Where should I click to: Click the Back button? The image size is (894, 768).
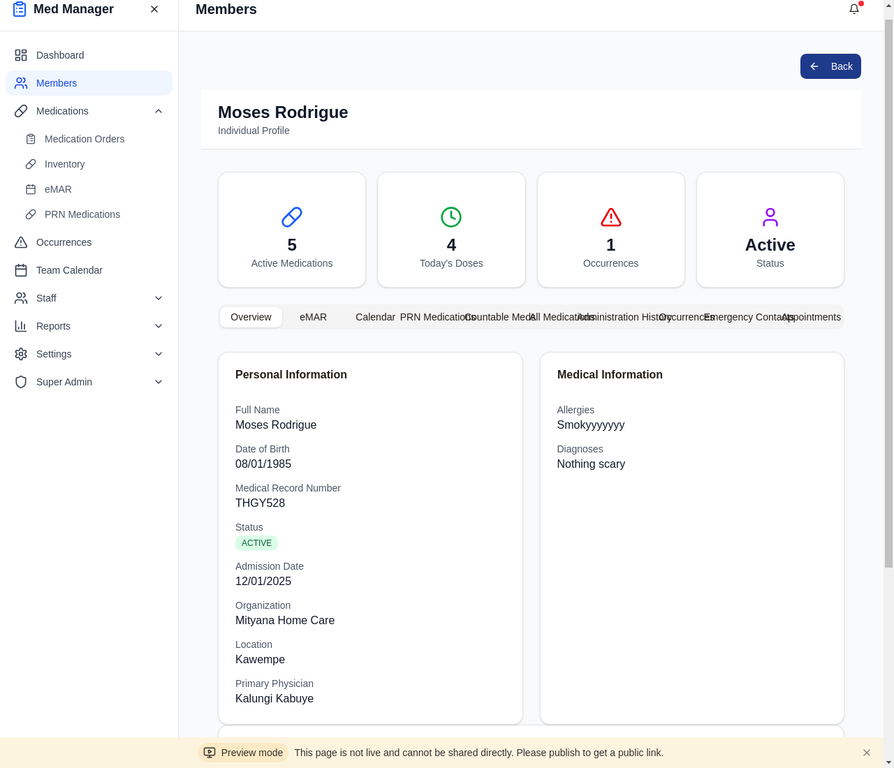pos(831,66)
